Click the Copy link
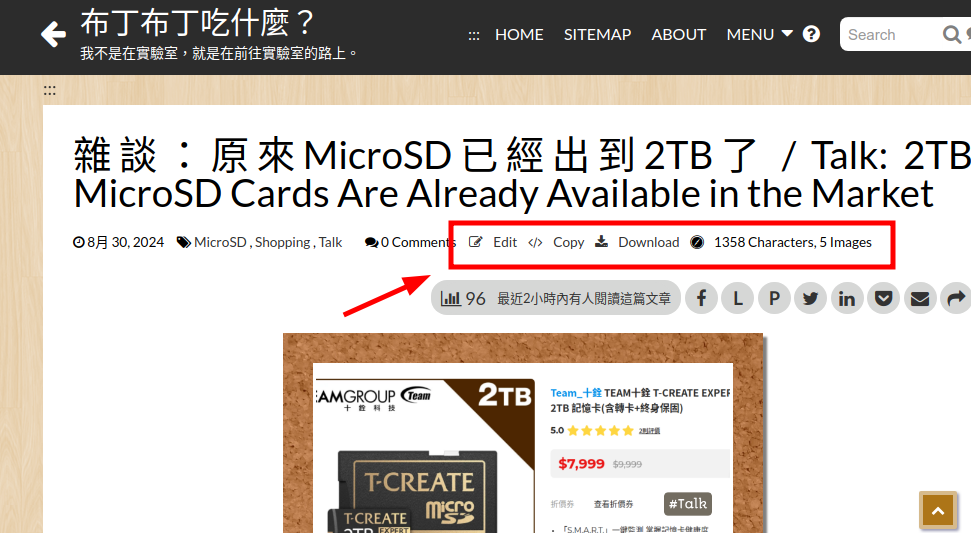This screenshot has height=533, width=971. (x=568, y=242)
